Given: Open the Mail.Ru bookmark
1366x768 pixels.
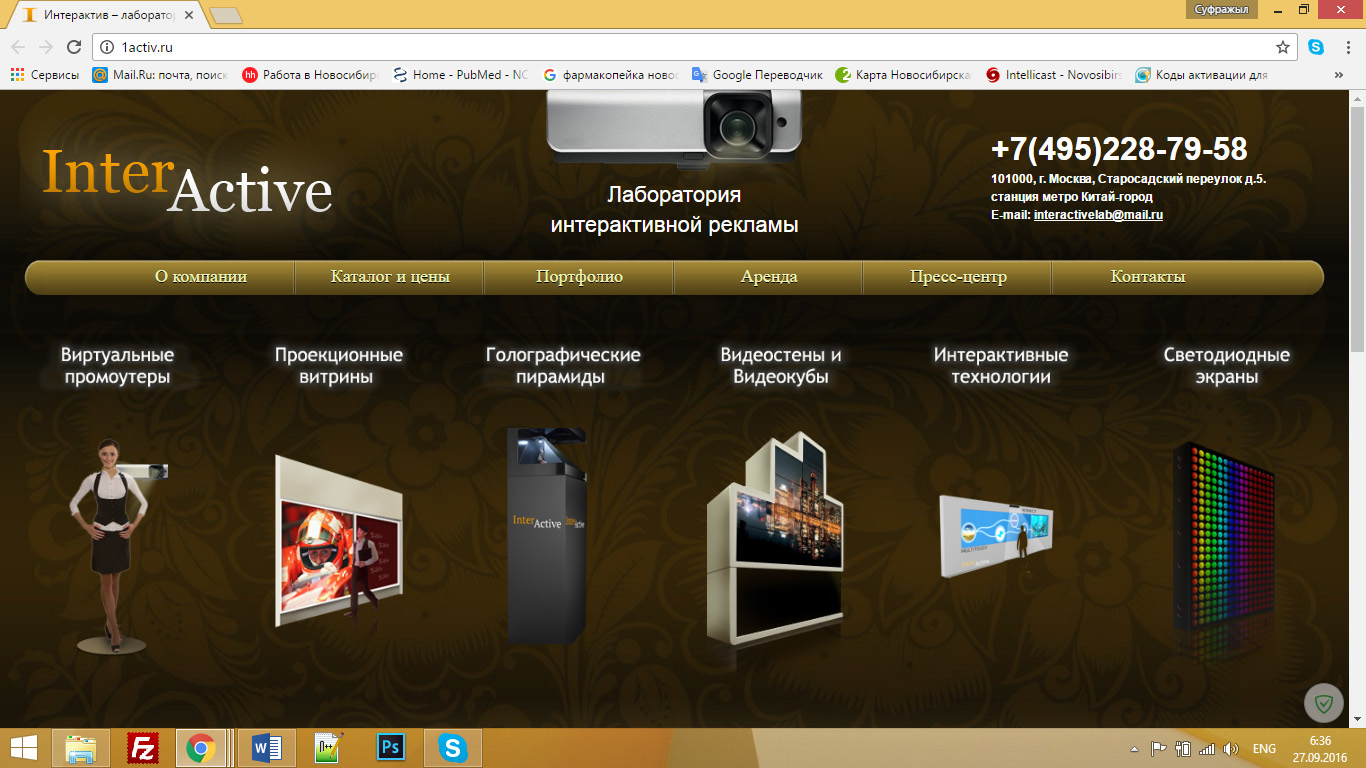Looking at the screenshot, I should [160, 75].
